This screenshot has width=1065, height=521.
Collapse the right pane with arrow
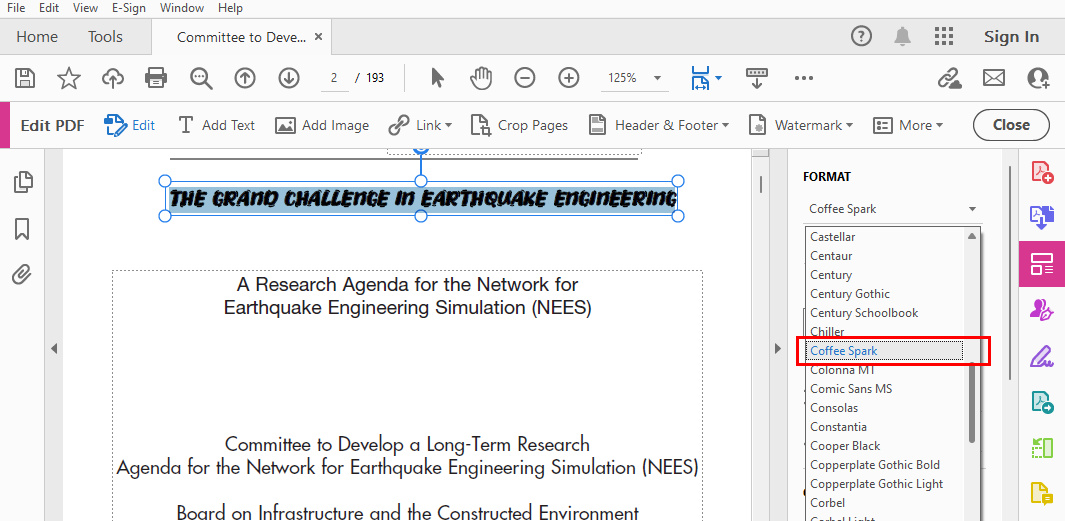[x=777, y=348]
